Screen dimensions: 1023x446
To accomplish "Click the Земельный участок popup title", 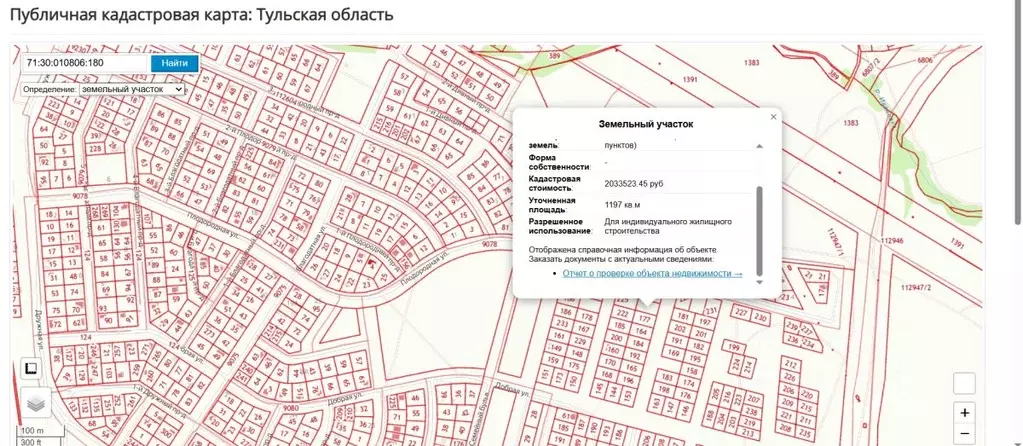I will [x=646, y=124].
